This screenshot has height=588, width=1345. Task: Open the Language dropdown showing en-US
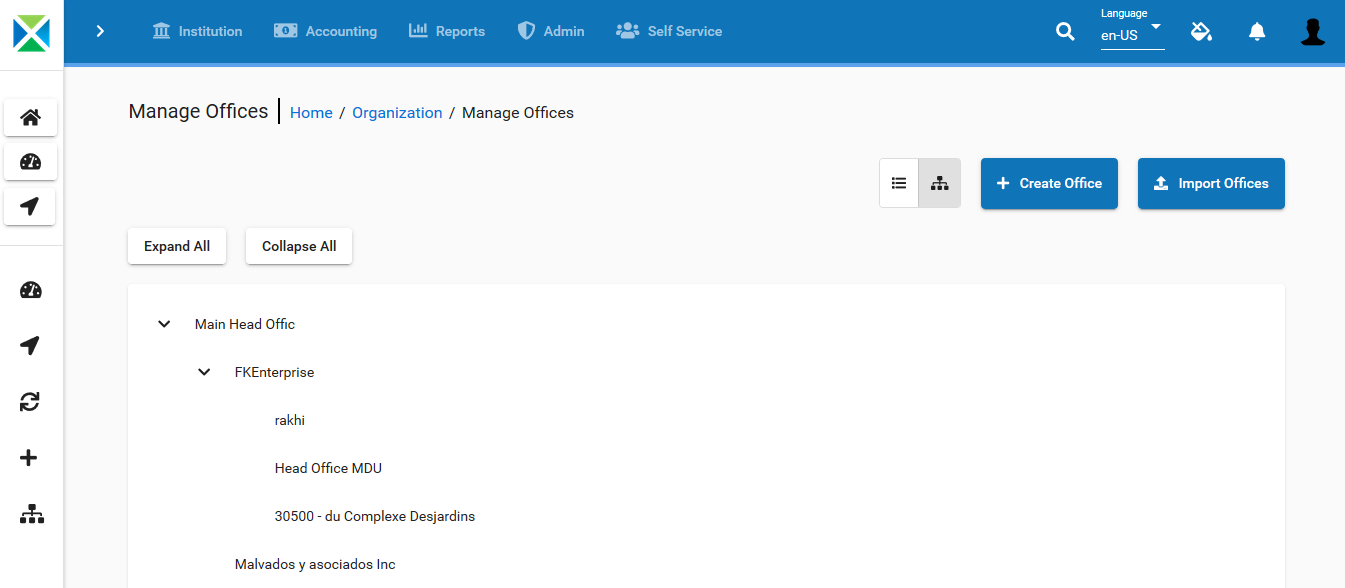1132,30
